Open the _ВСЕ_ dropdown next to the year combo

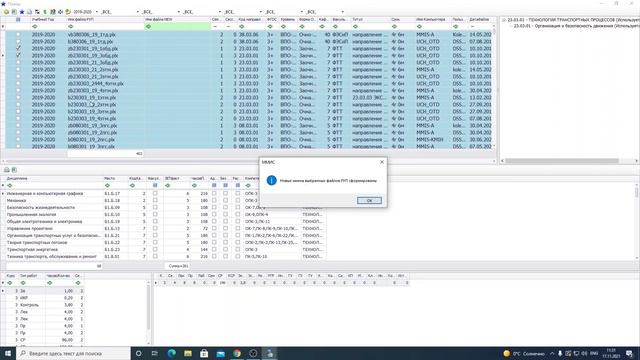[x=138, y=12]
